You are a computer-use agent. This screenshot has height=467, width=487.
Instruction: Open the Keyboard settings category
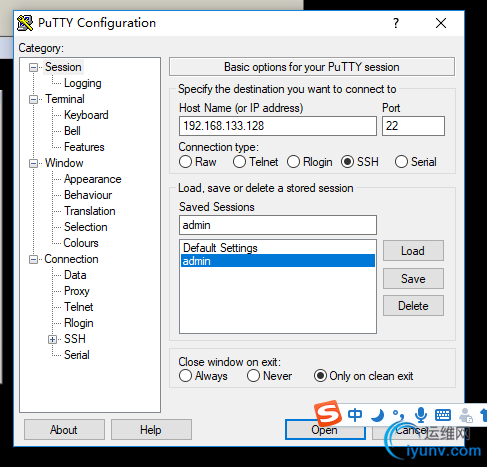click(x=86, y=115)
